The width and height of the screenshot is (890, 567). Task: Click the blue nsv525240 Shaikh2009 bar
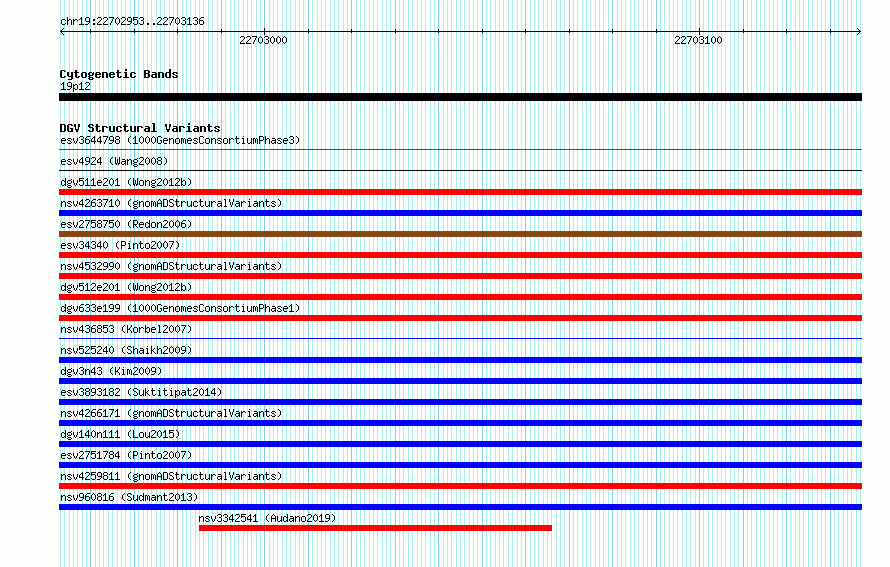coord(460,360)
